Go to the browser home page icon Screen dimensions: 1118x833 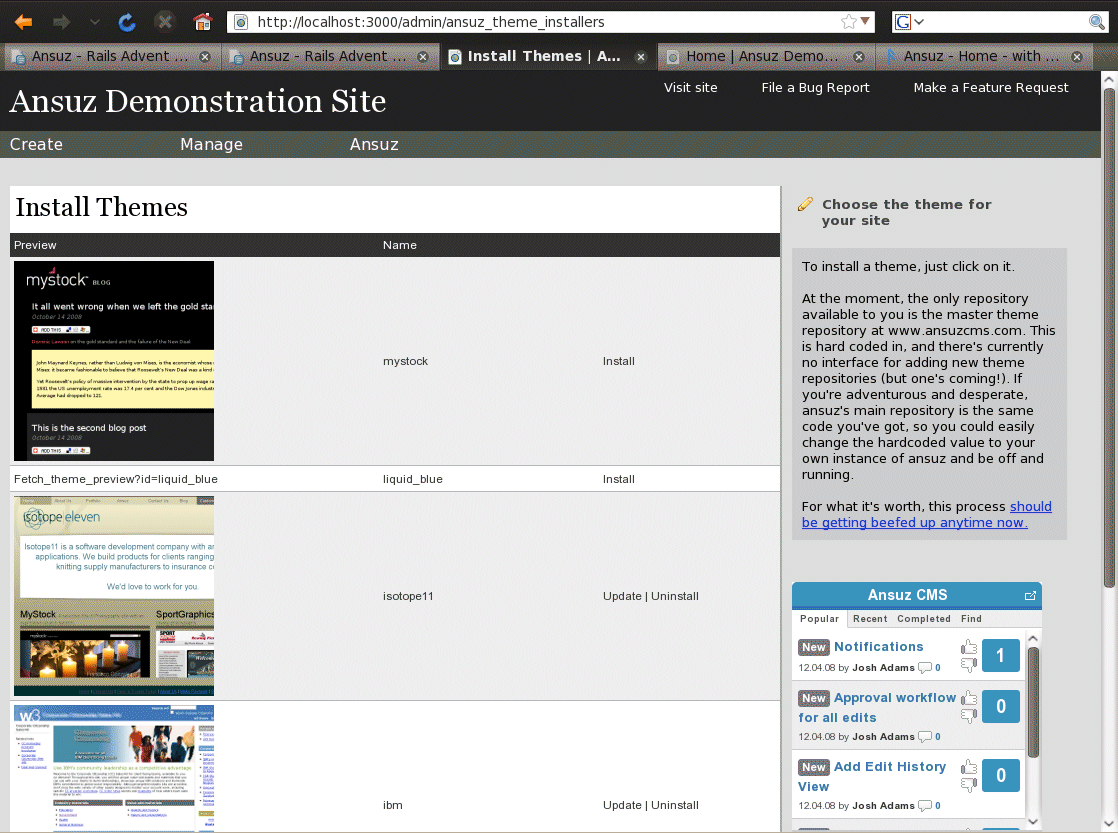[203, 22]
